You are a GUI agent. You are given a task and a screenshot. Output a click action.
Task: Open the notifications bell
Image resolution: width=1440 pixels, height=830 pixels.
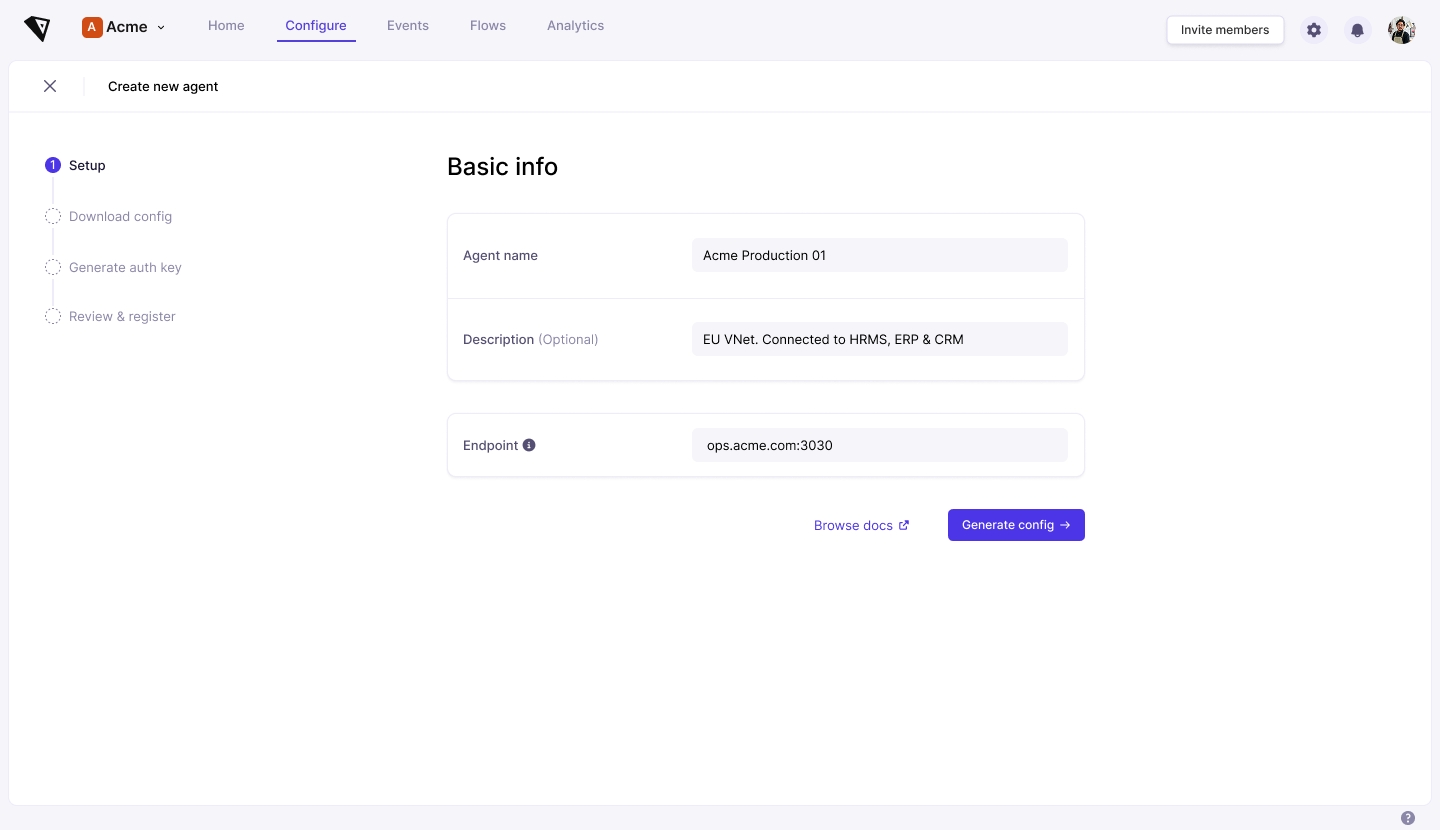[x=1357, y=30]
